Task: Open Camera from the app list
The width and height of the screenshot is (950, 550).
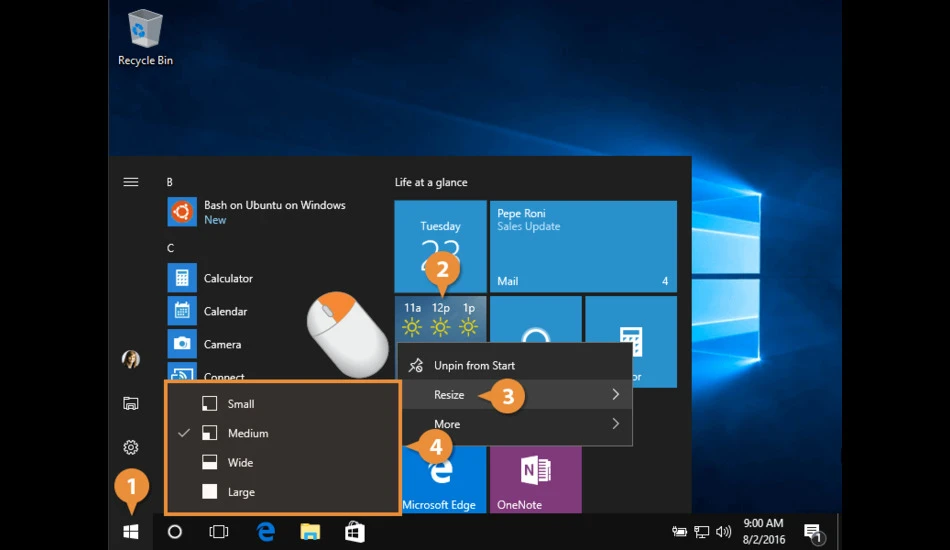Action: point(276,344)
